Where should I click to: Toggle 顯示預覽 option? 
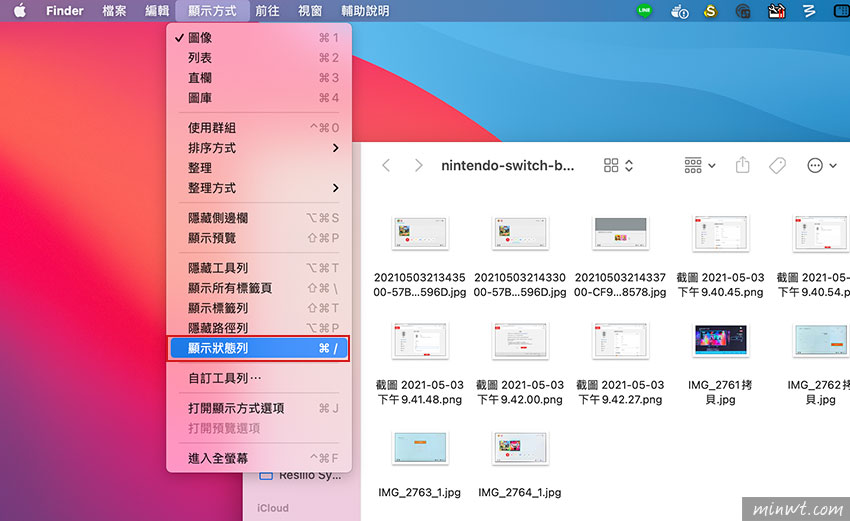[259, 237]
